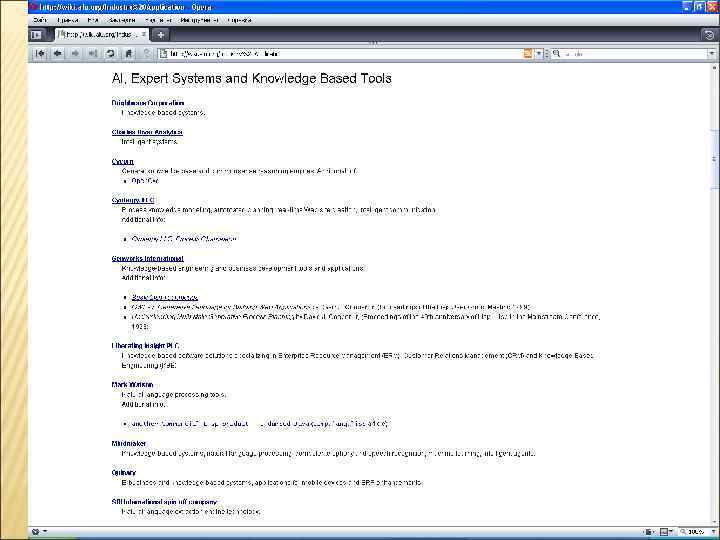Toggle the Opera side panel button
Viewport: 720px width, 540px height.
pos(36,34)
